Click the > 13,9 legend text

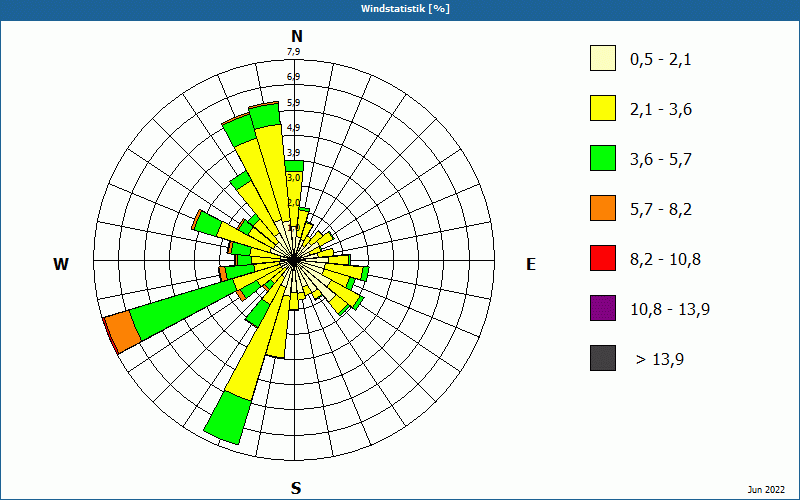click(660, 360)
